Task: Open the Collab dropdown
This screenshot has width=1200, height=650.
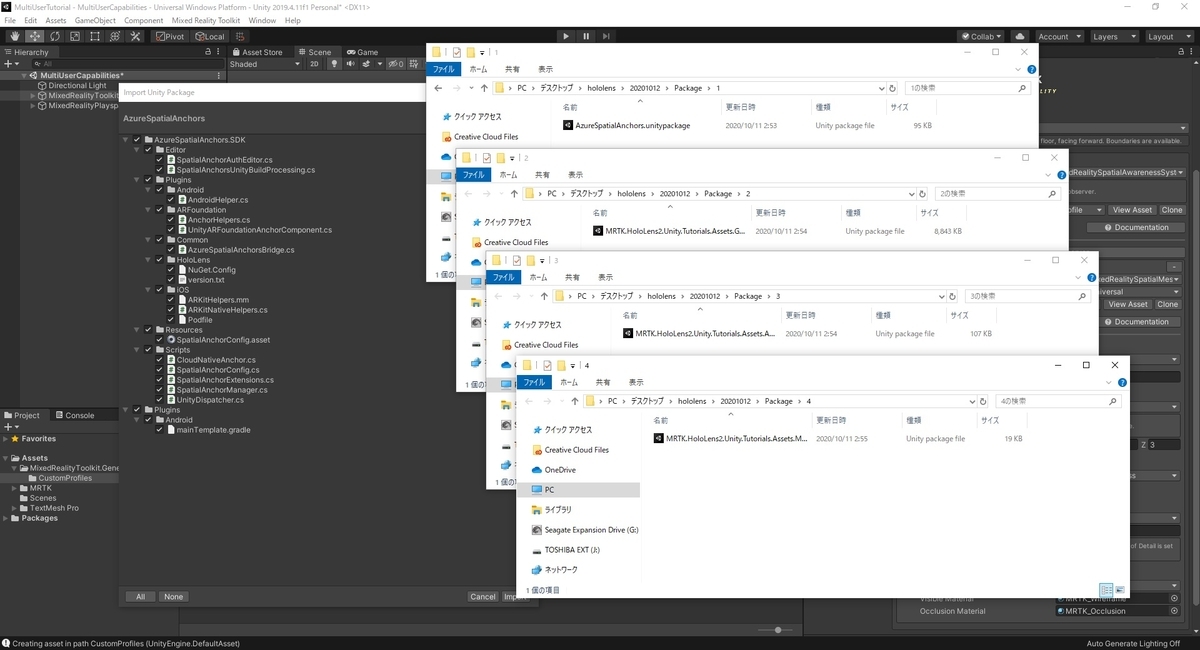Action: (980, 36)
